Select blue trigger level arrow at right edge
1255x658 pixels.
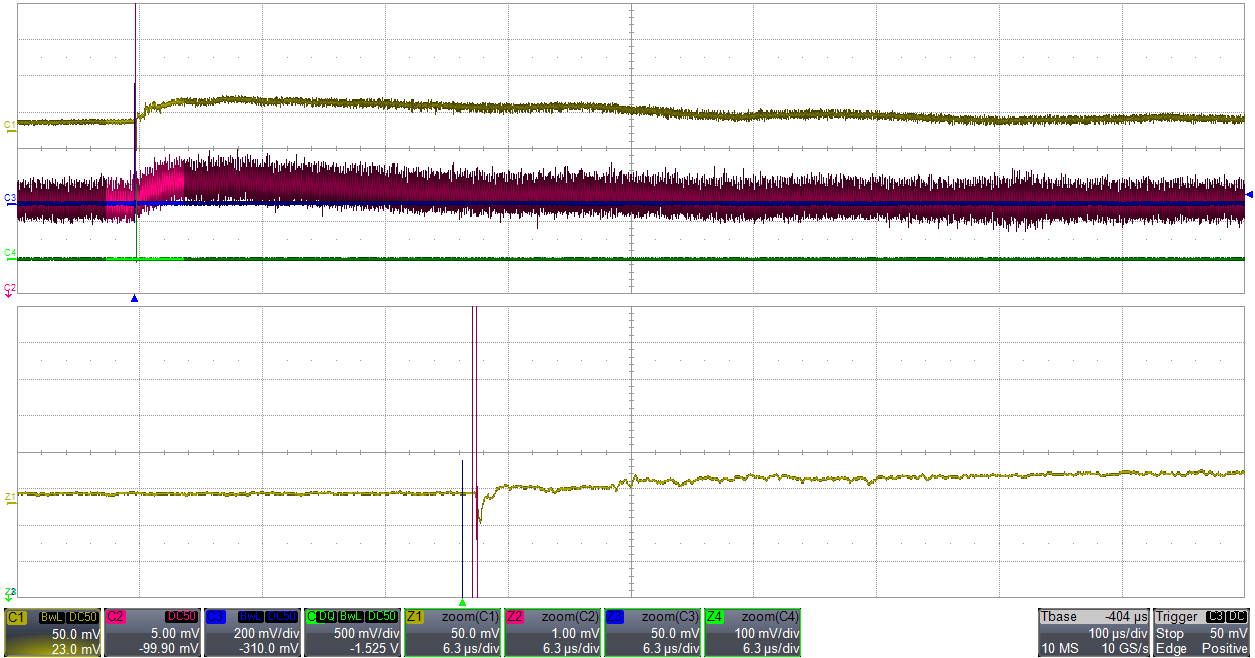coord(1249,194)
